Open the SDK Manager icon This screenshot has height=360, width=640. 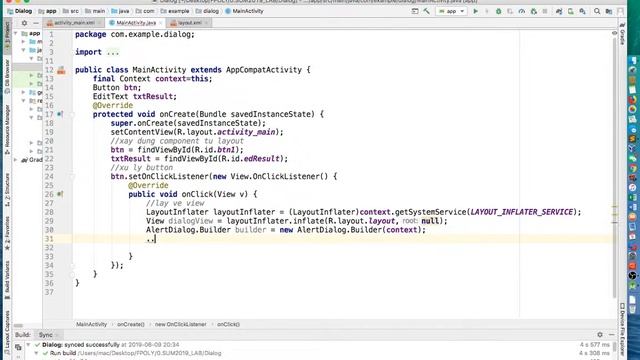[582, 11]
